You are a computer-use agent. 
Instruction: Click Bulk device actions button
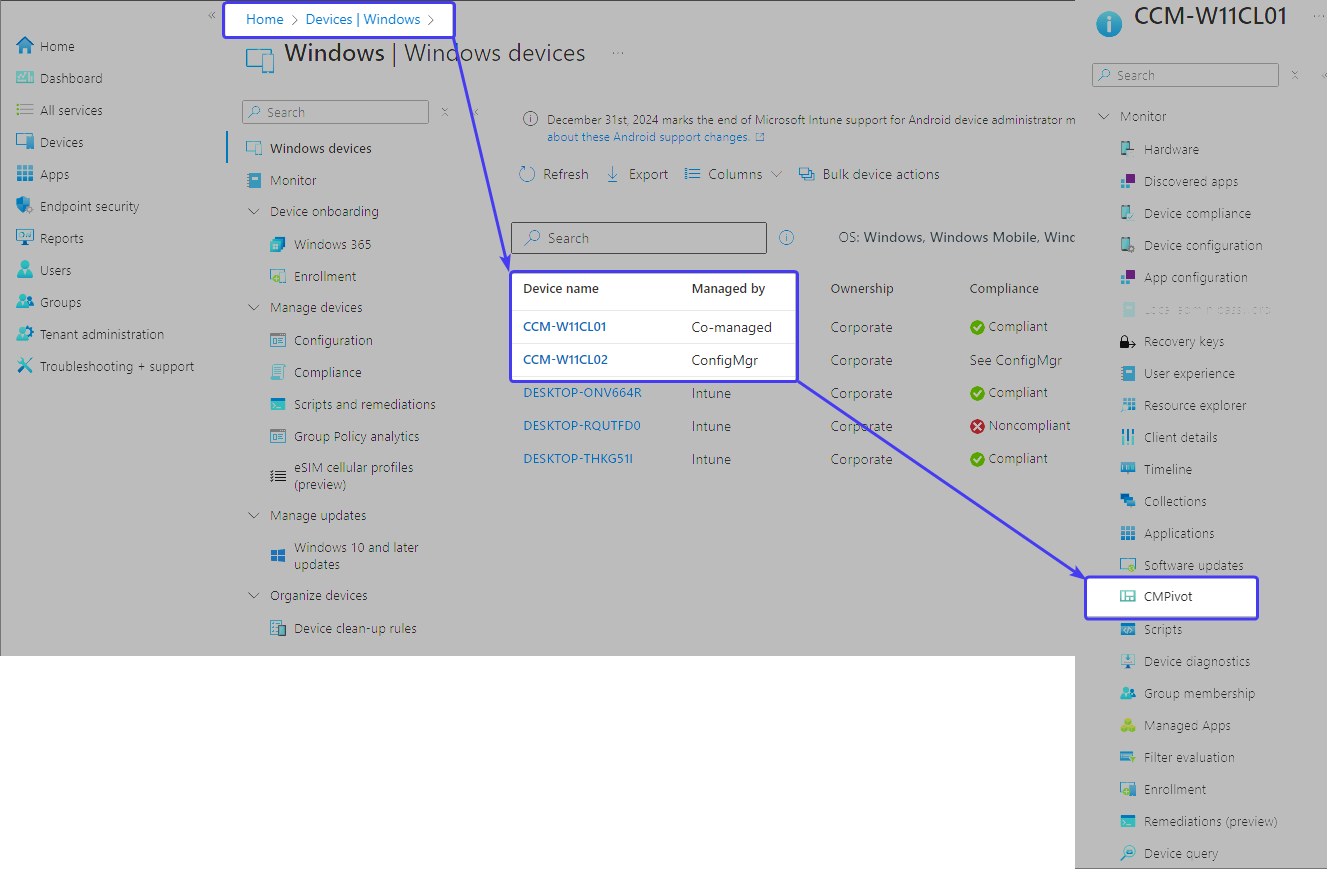click(869, 174)
